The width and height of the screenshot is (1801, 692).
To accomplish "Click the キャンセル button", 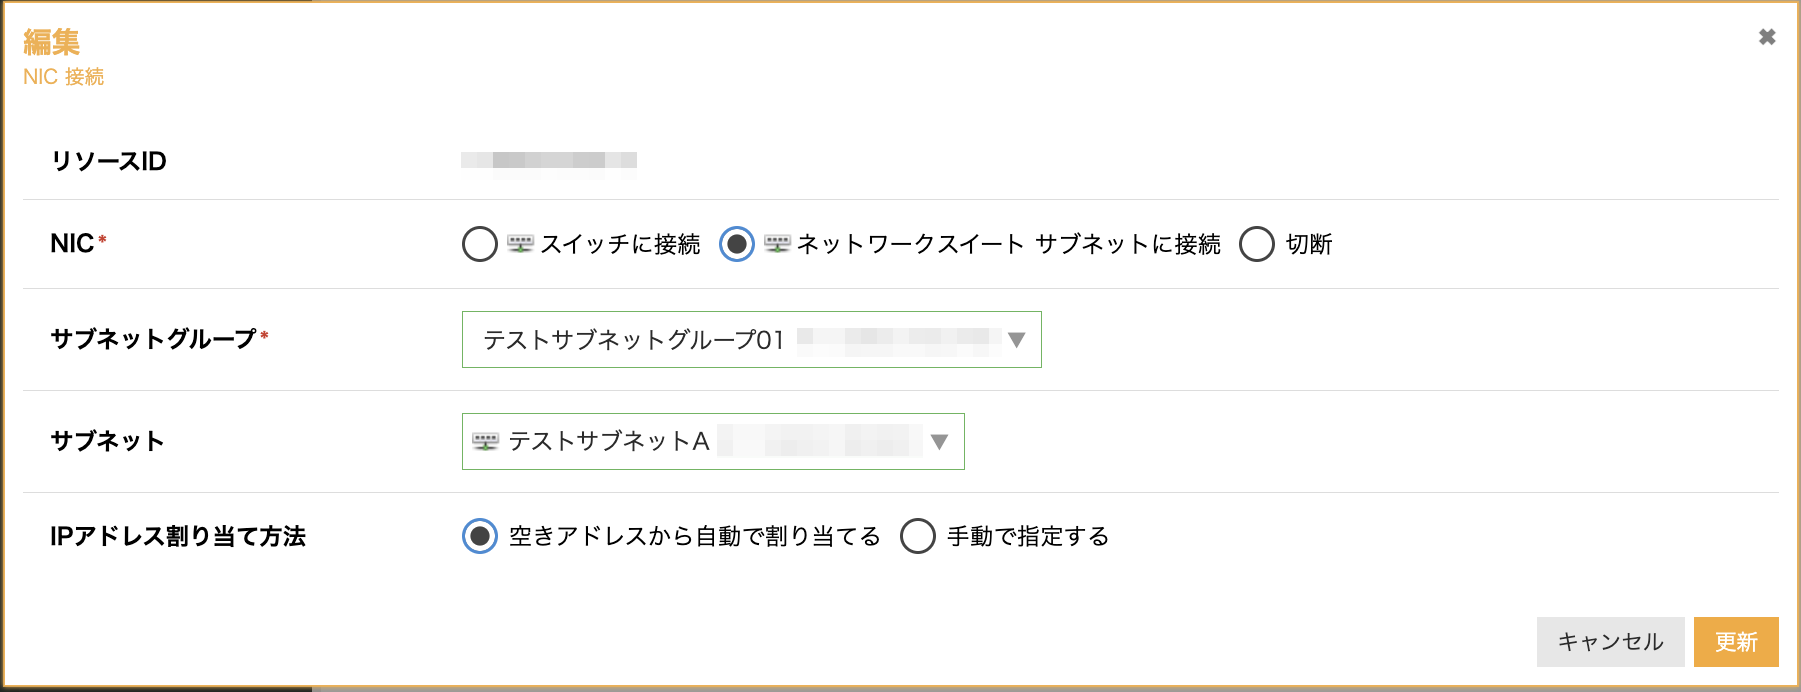I will 1611,642.
